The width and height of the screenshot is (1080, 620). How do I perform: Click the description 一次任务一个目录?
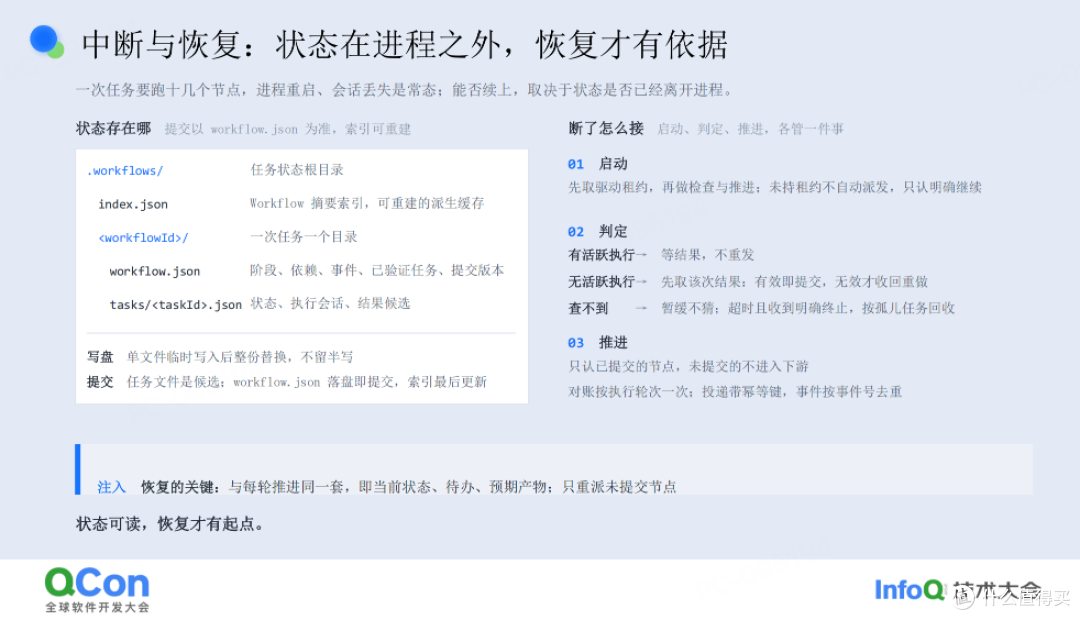click(304, 237)
